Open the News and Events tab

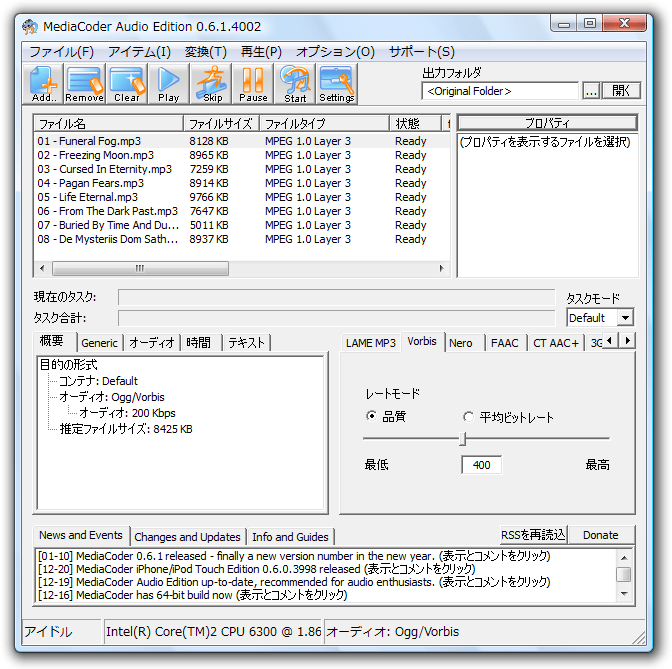[x=81, y=535]
